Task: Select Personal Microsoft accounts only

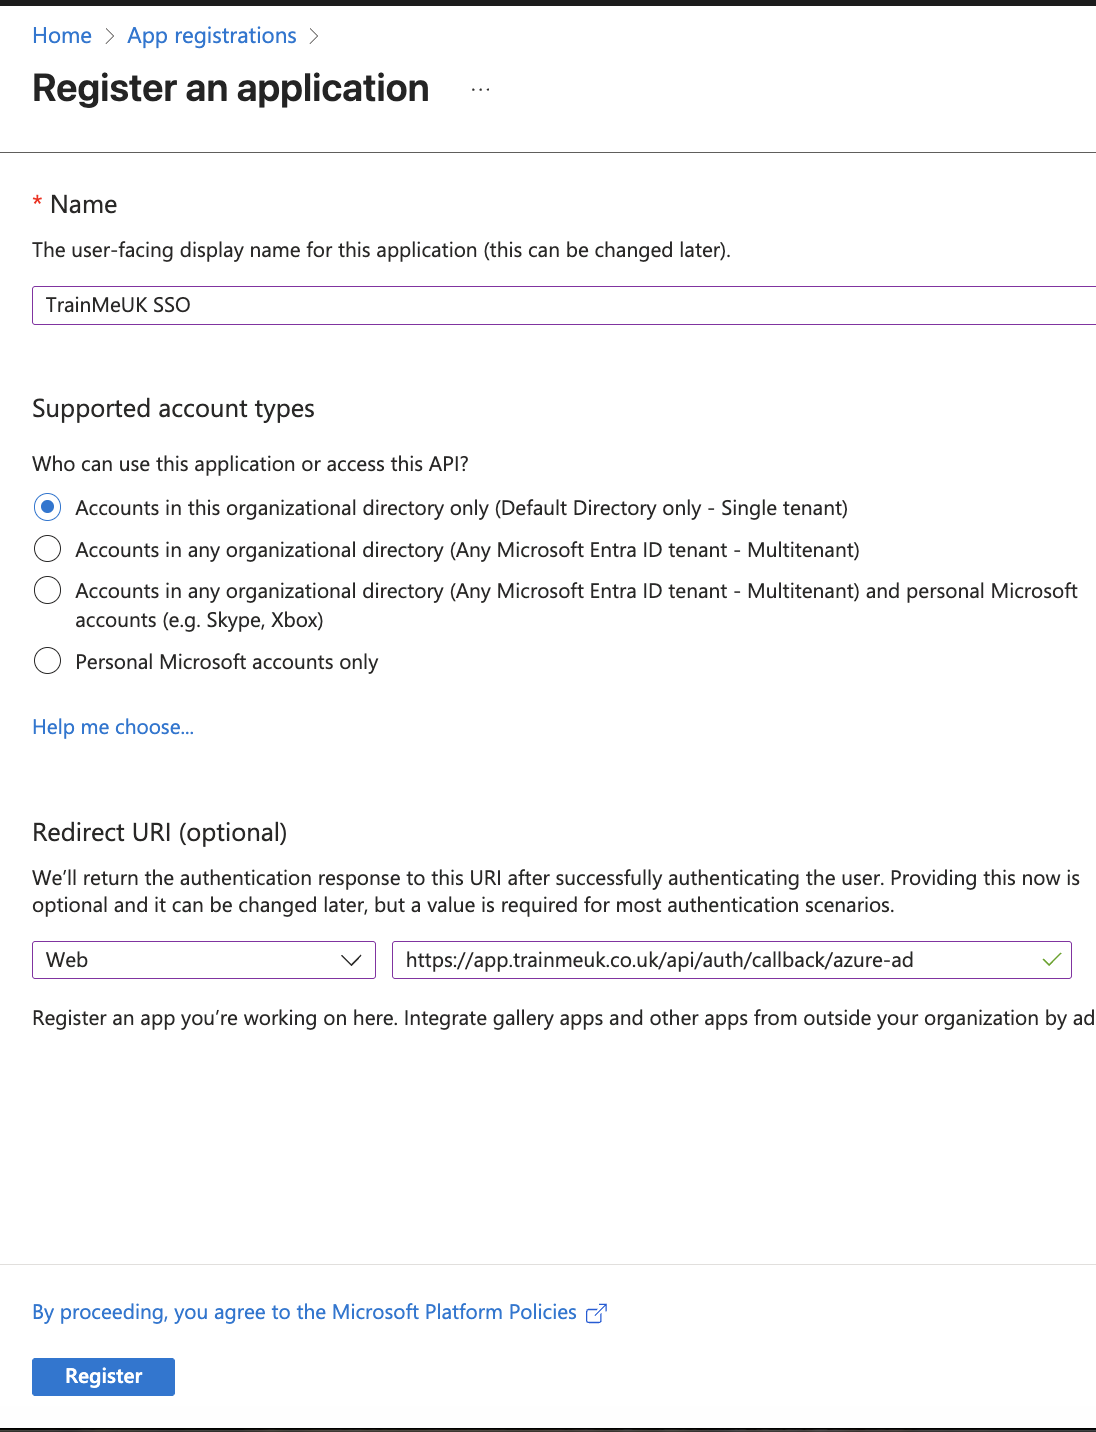Action: tap(47, 661)
